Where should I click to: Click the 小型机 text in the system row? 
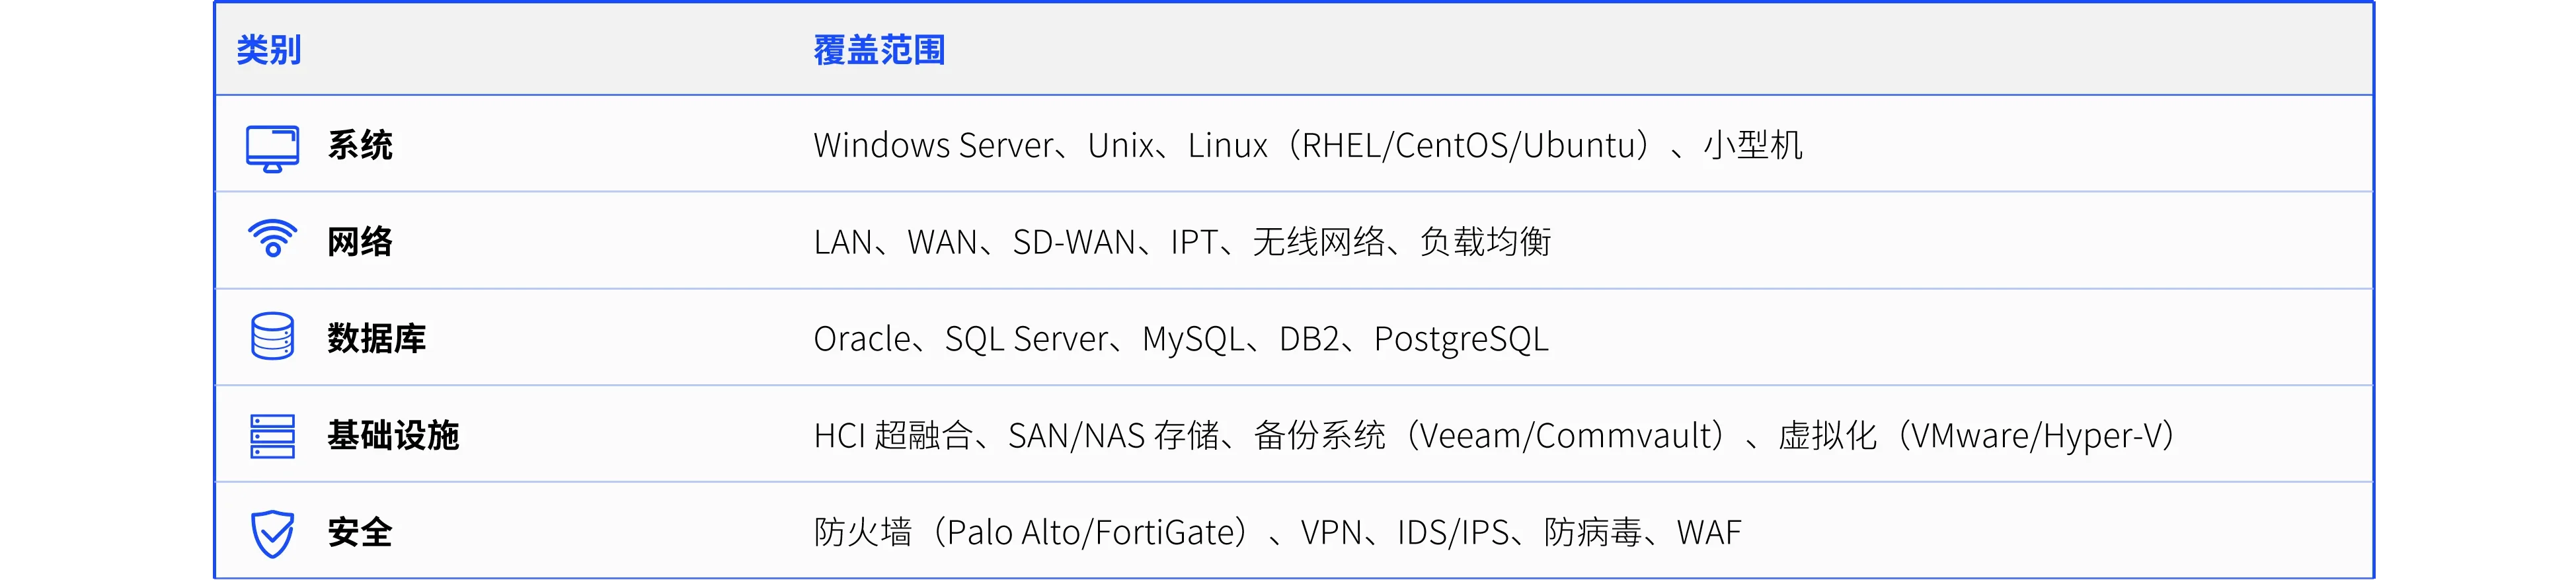[1754, 146]
